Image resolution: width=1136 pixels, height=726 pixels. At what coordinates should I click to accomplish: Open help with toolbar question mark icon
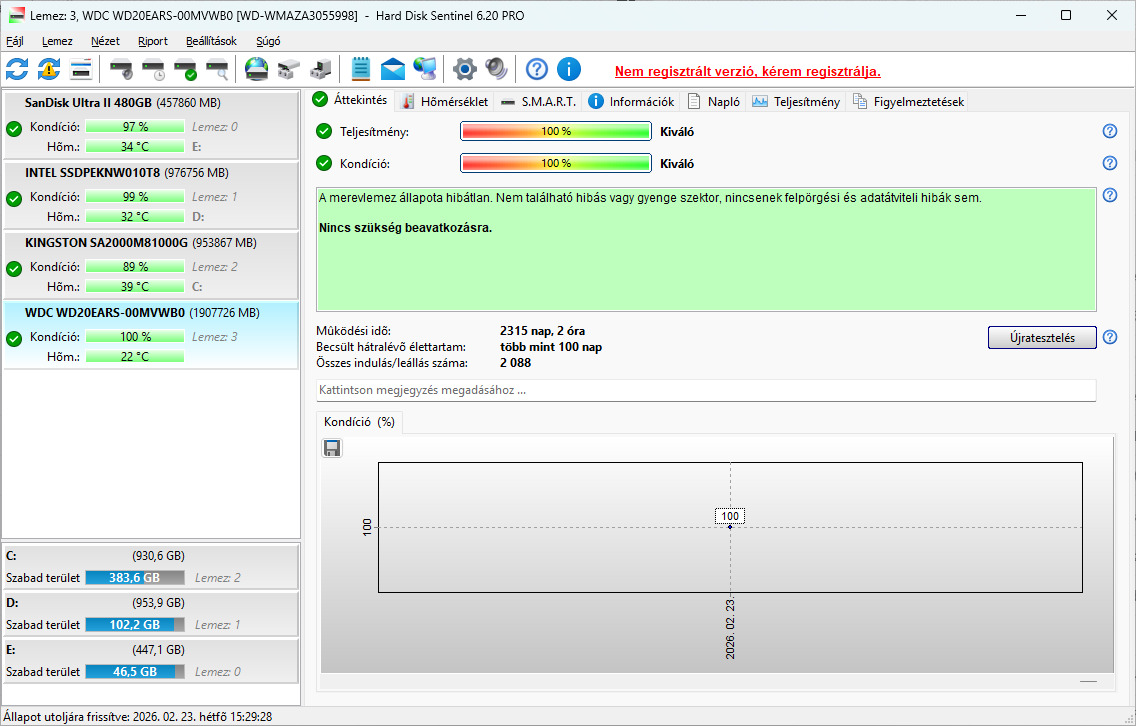coord(537,70)
